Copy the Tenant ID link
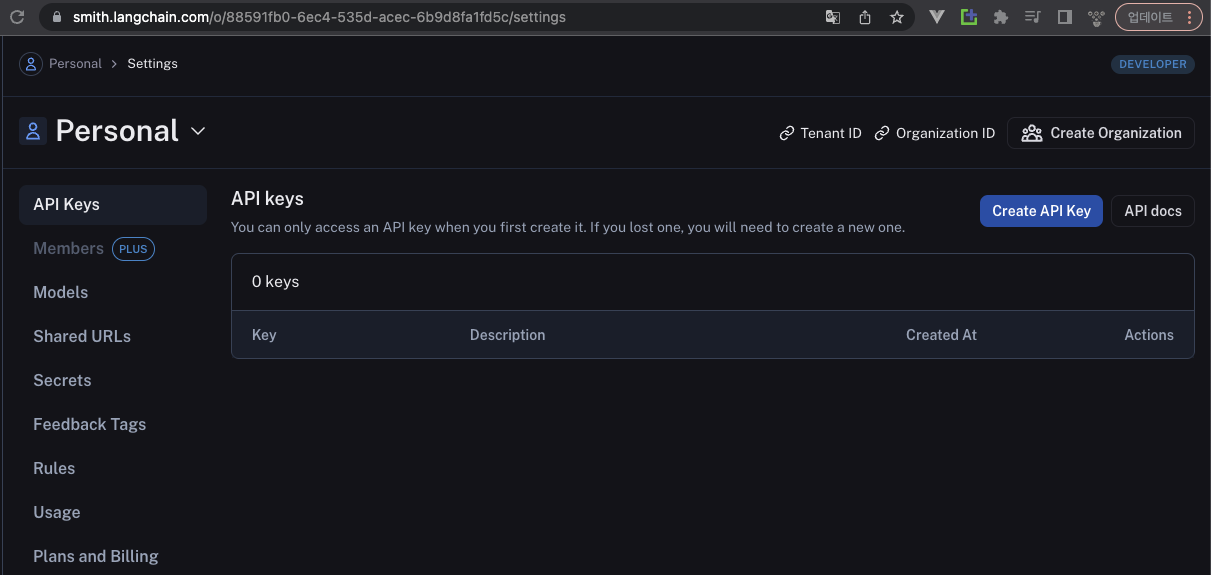The width and height of the screenshot is (1211, 575). point(820,133)
